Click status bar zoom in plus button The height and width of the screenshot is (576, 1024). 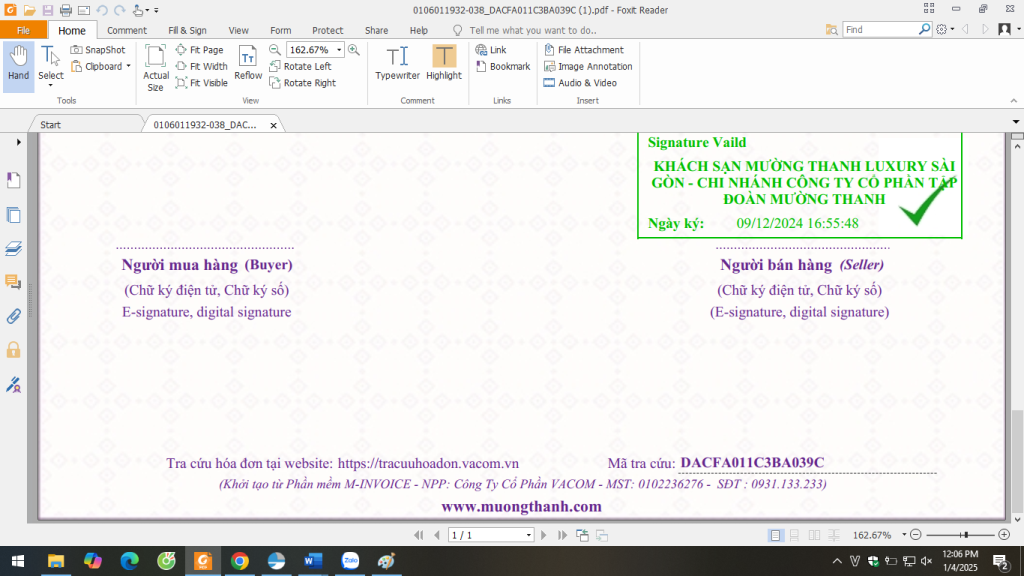(1004, 535)
